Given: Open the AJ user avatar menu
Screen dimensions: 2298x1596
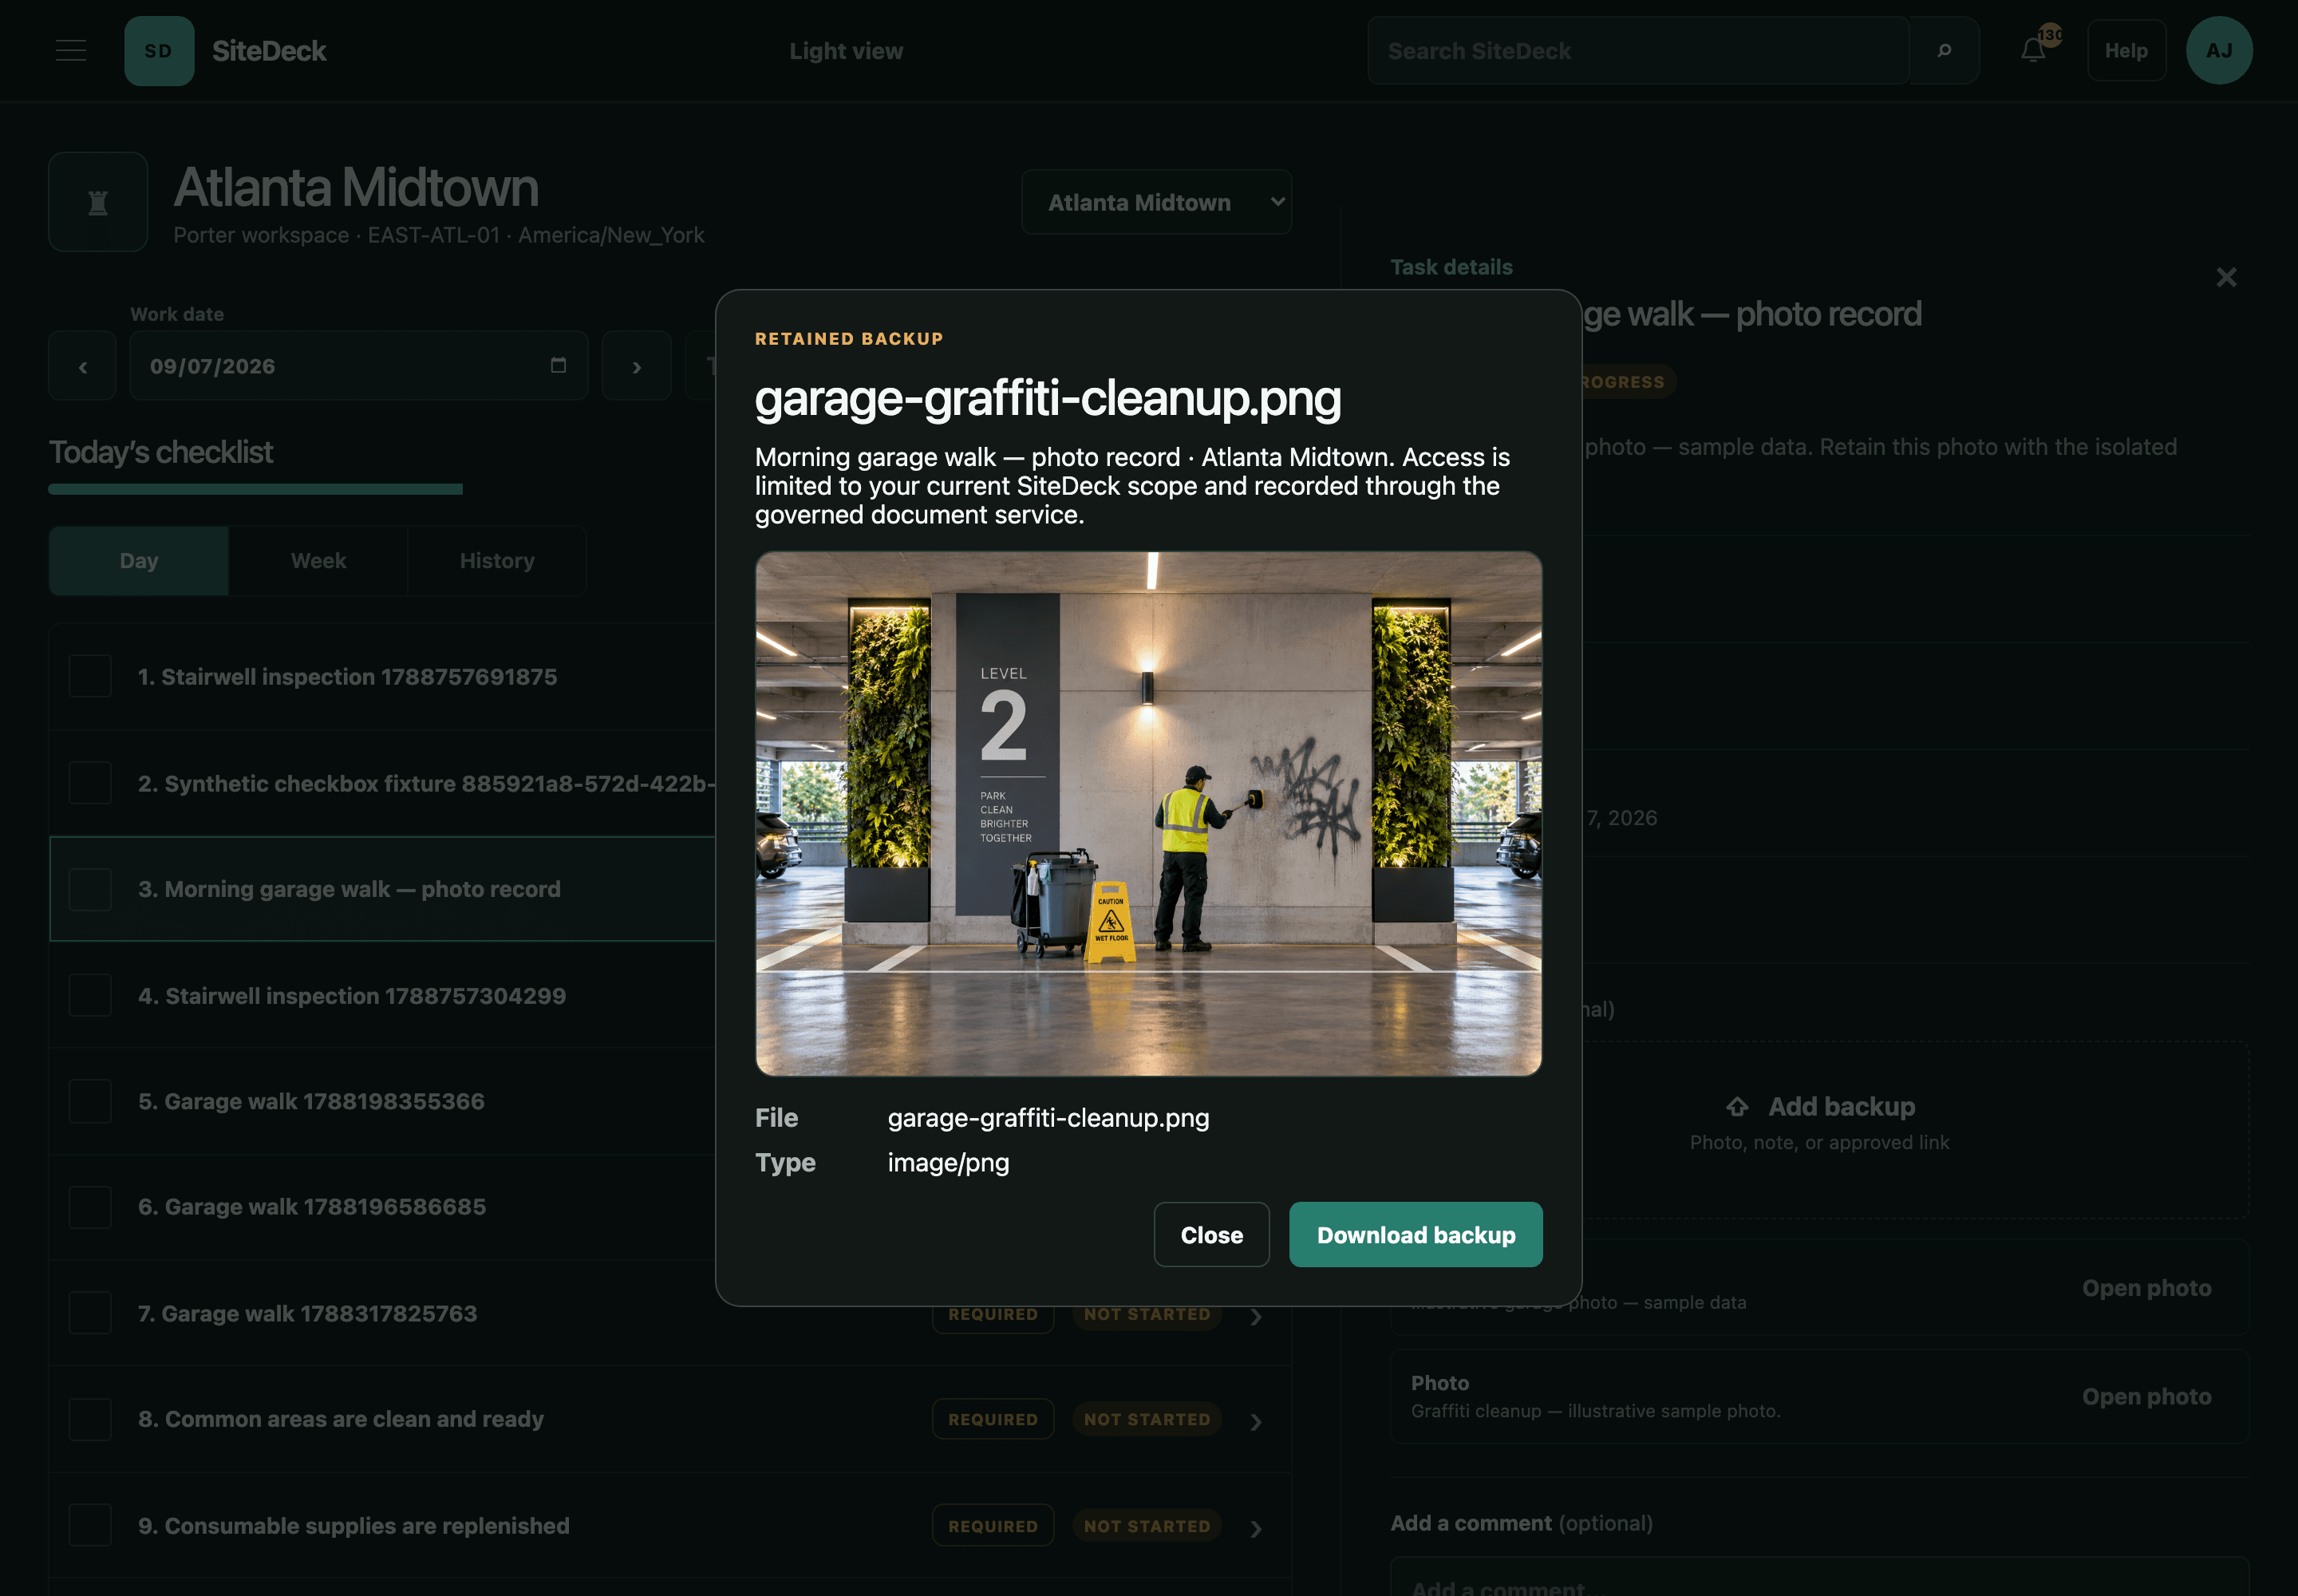Looking at the screenshot, I should (2219, 51).
